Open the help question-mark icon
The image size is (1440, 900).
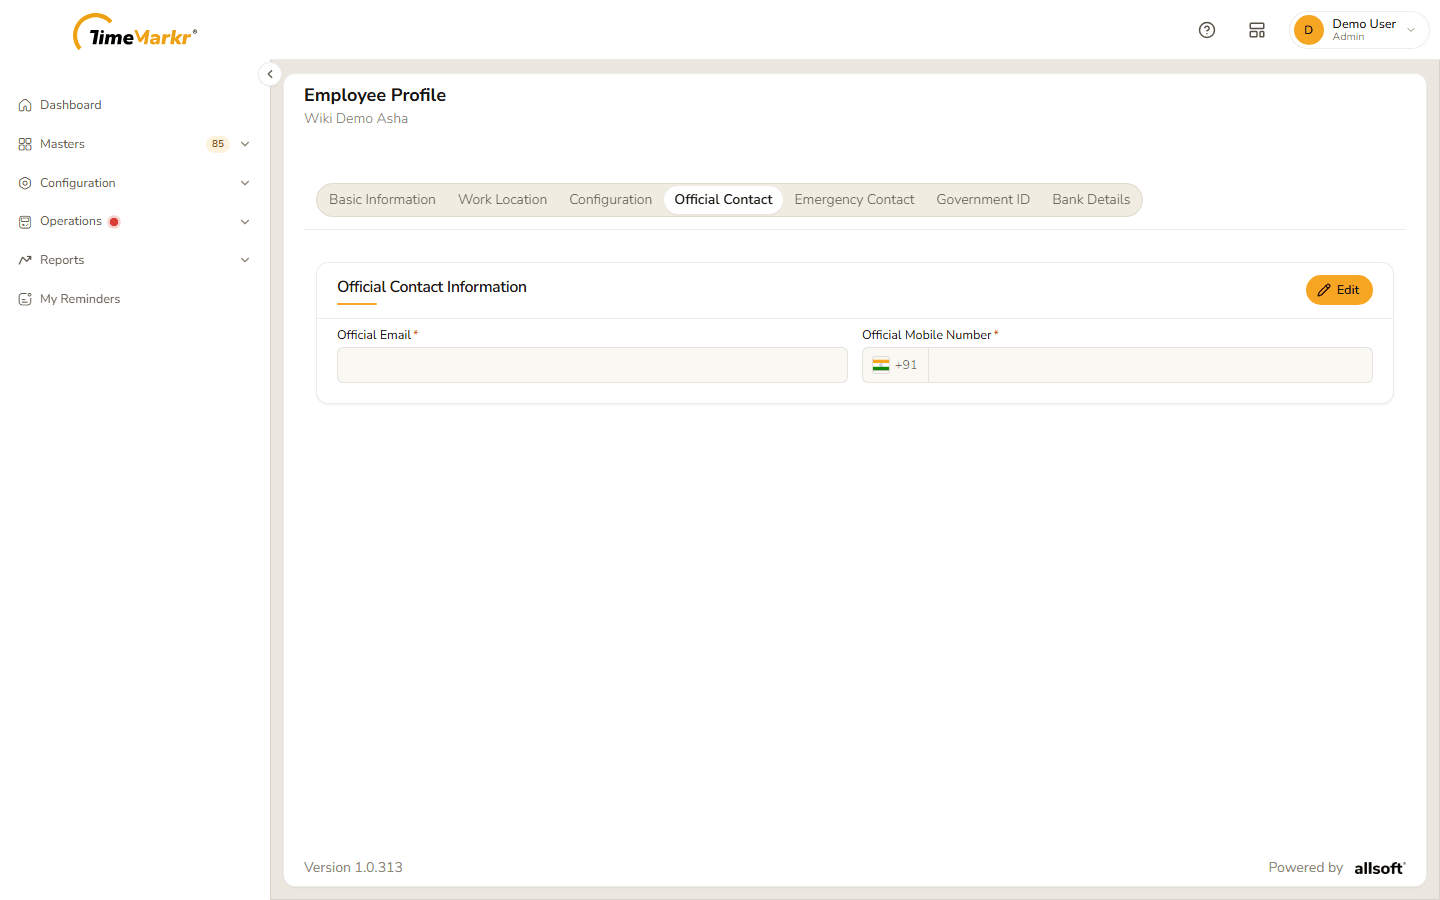tap(1207, 30)
